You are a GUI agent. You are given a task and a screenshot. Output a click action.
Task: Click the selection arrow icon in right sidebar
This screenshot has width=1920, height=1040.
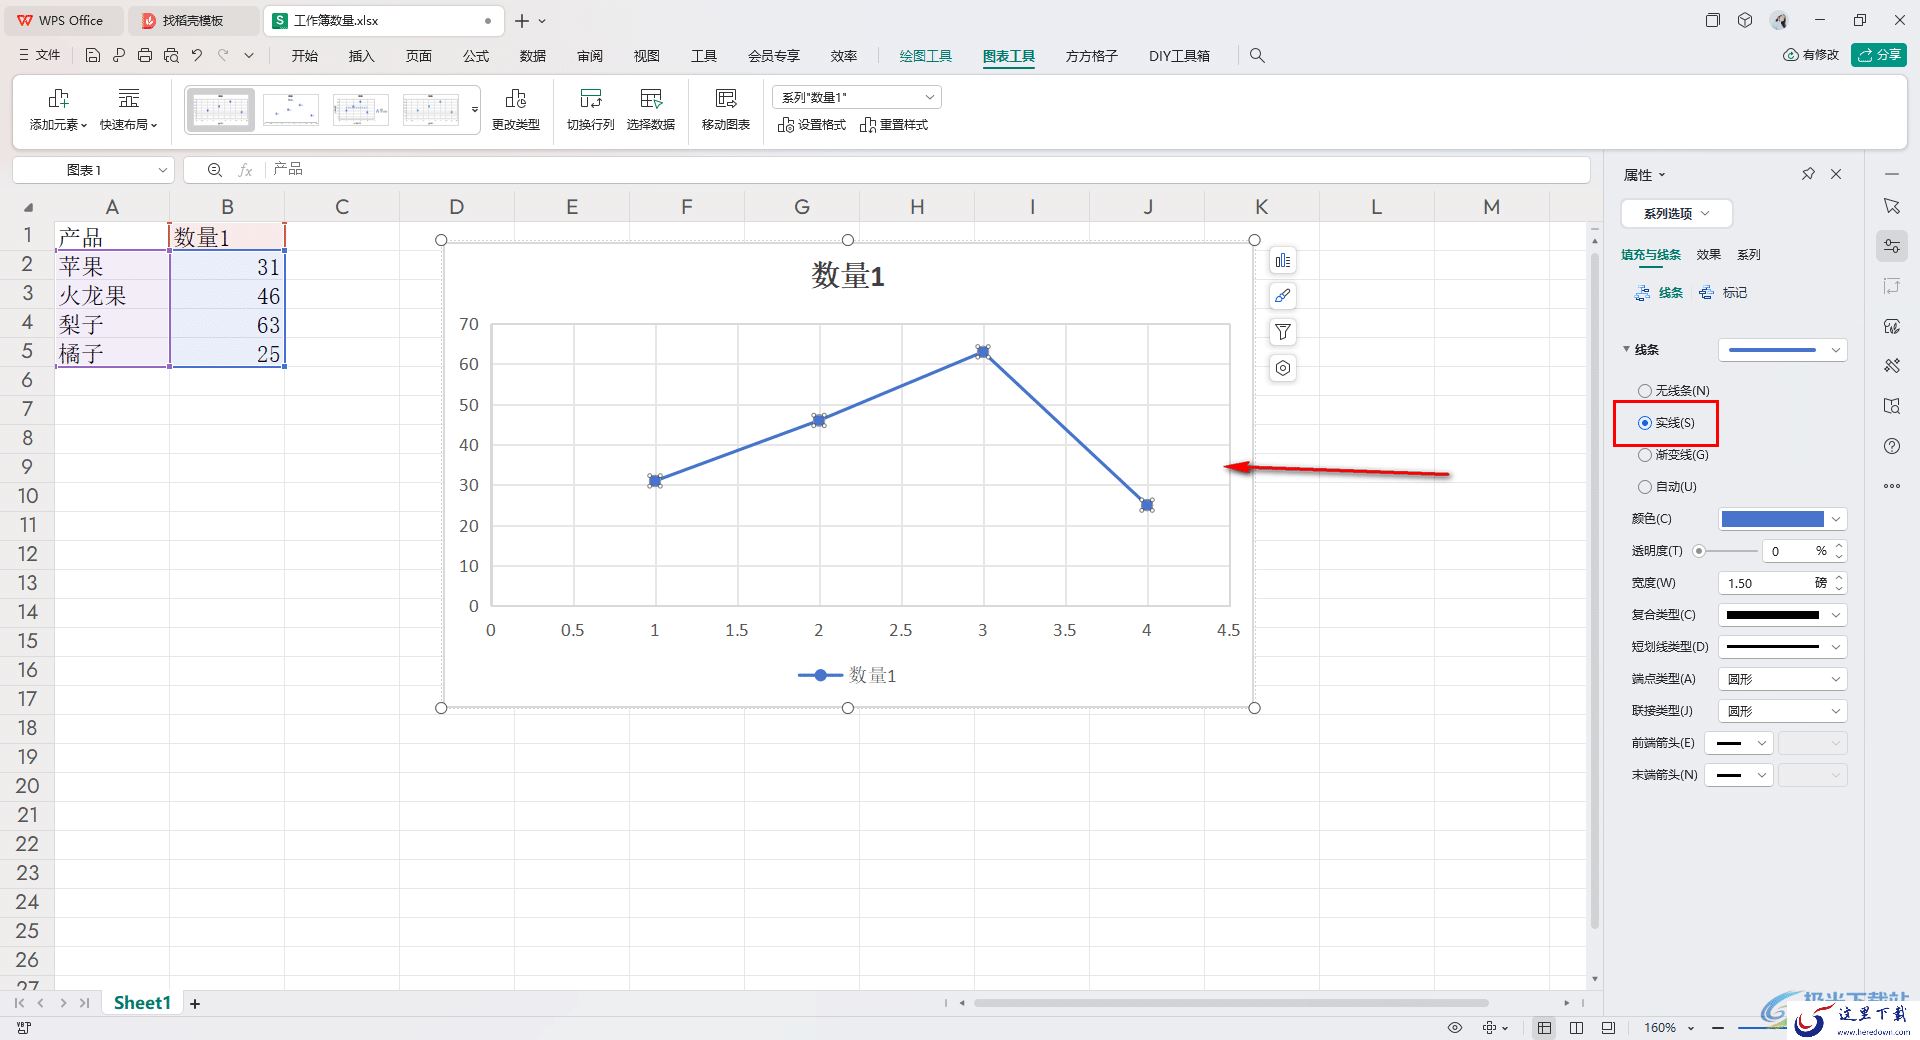pos(1891,206)
